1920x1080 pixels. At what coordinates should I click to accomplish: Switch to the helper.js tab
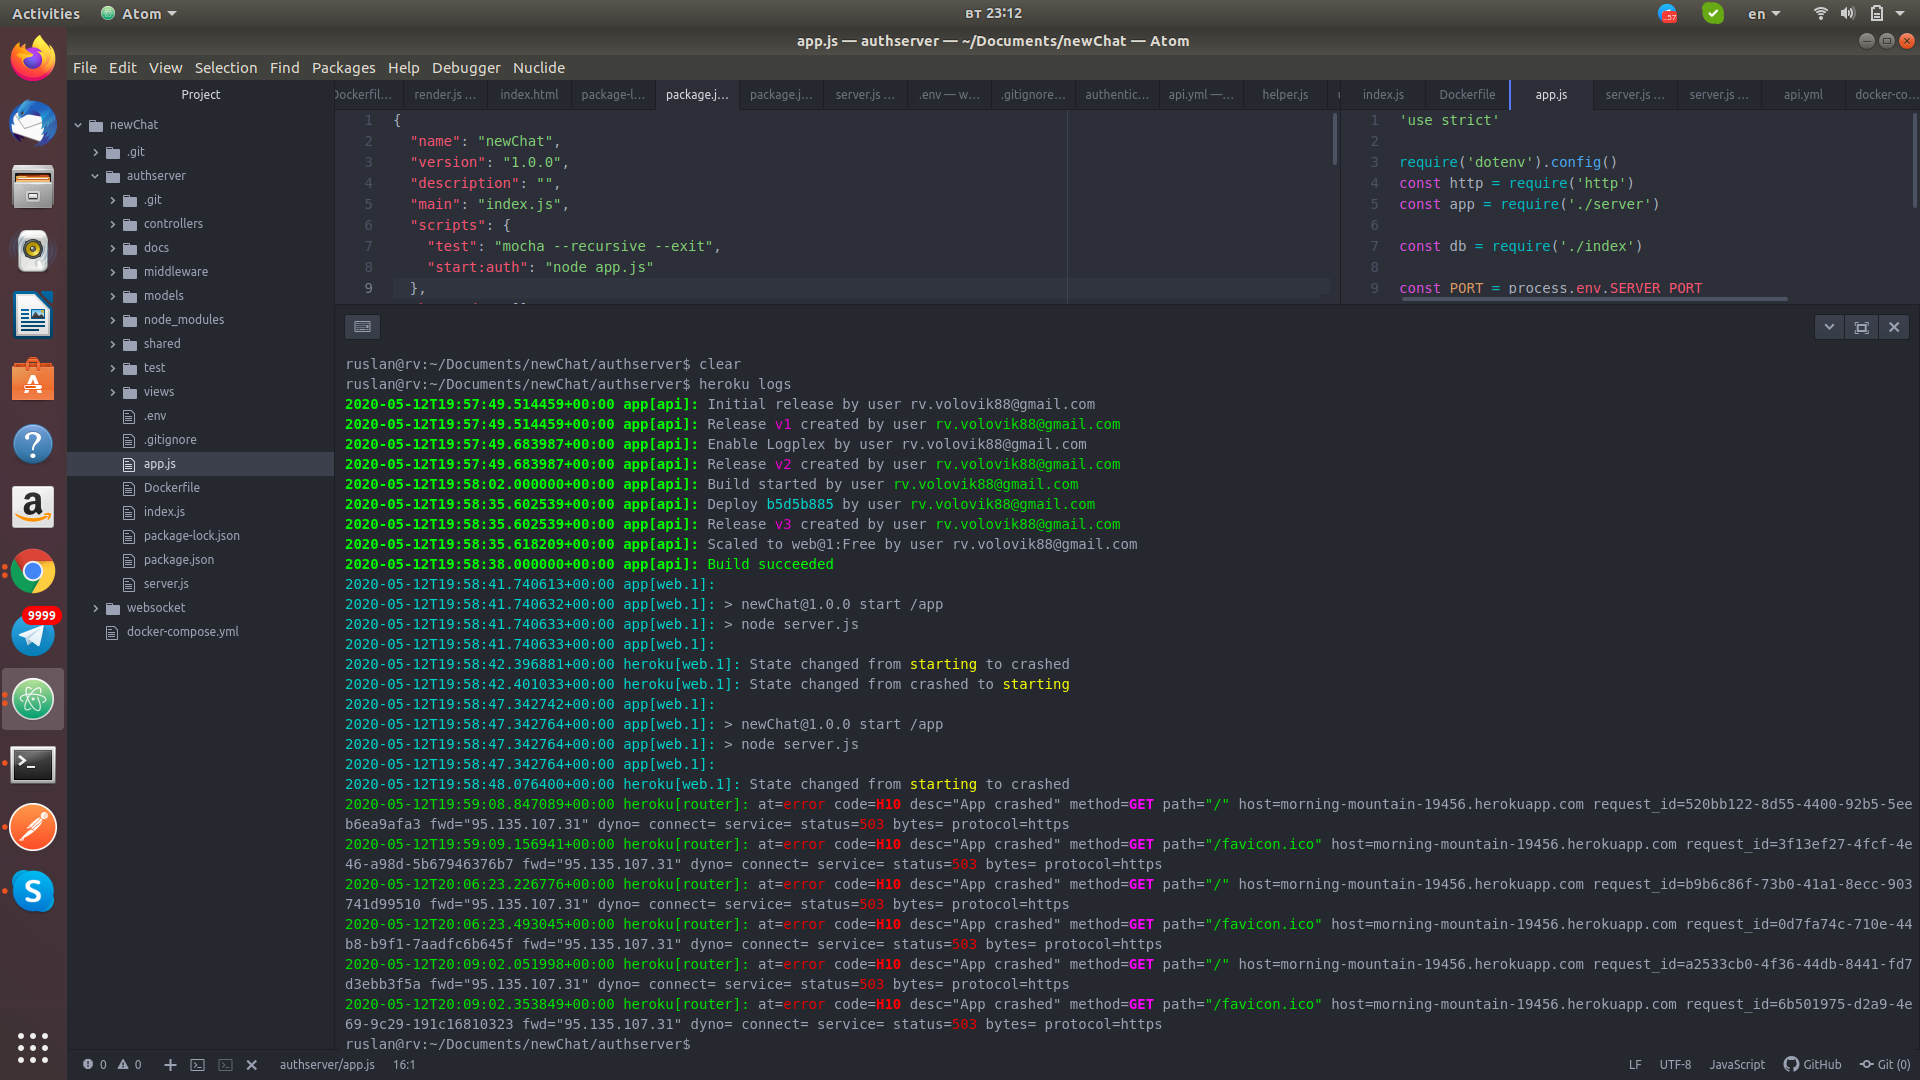[x=1285, y=95]
